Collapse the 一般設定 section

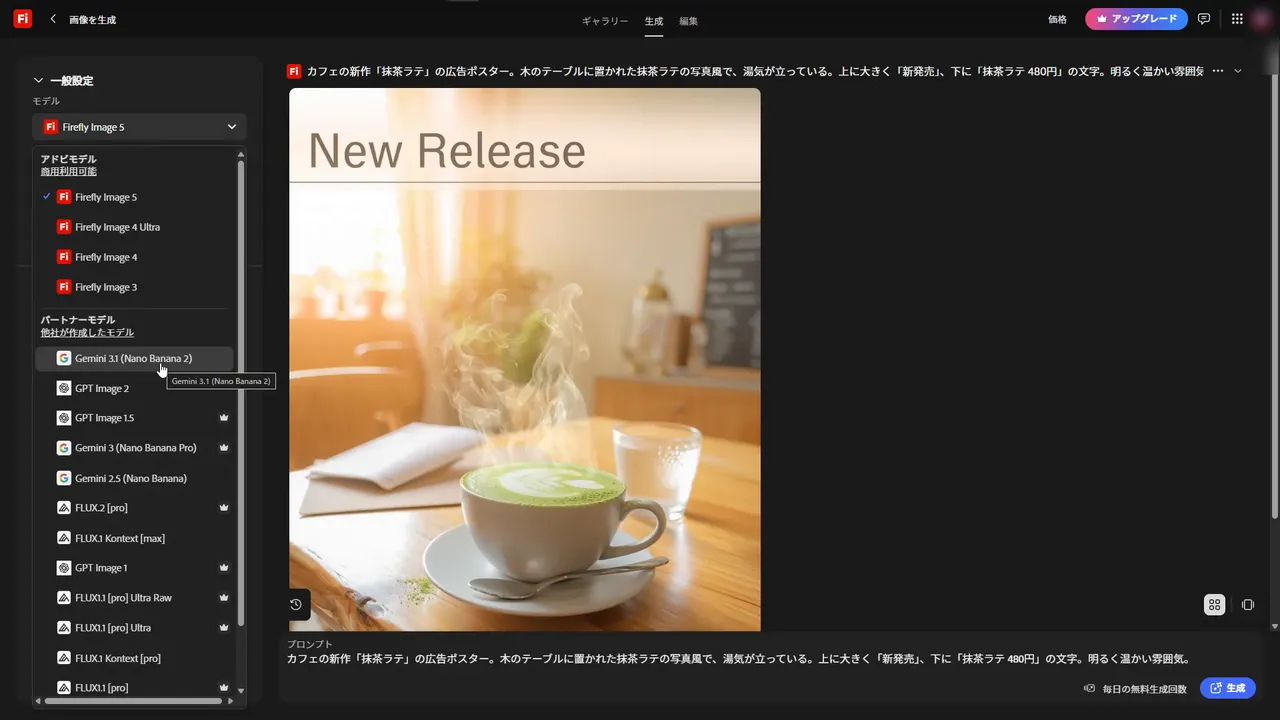39,80
